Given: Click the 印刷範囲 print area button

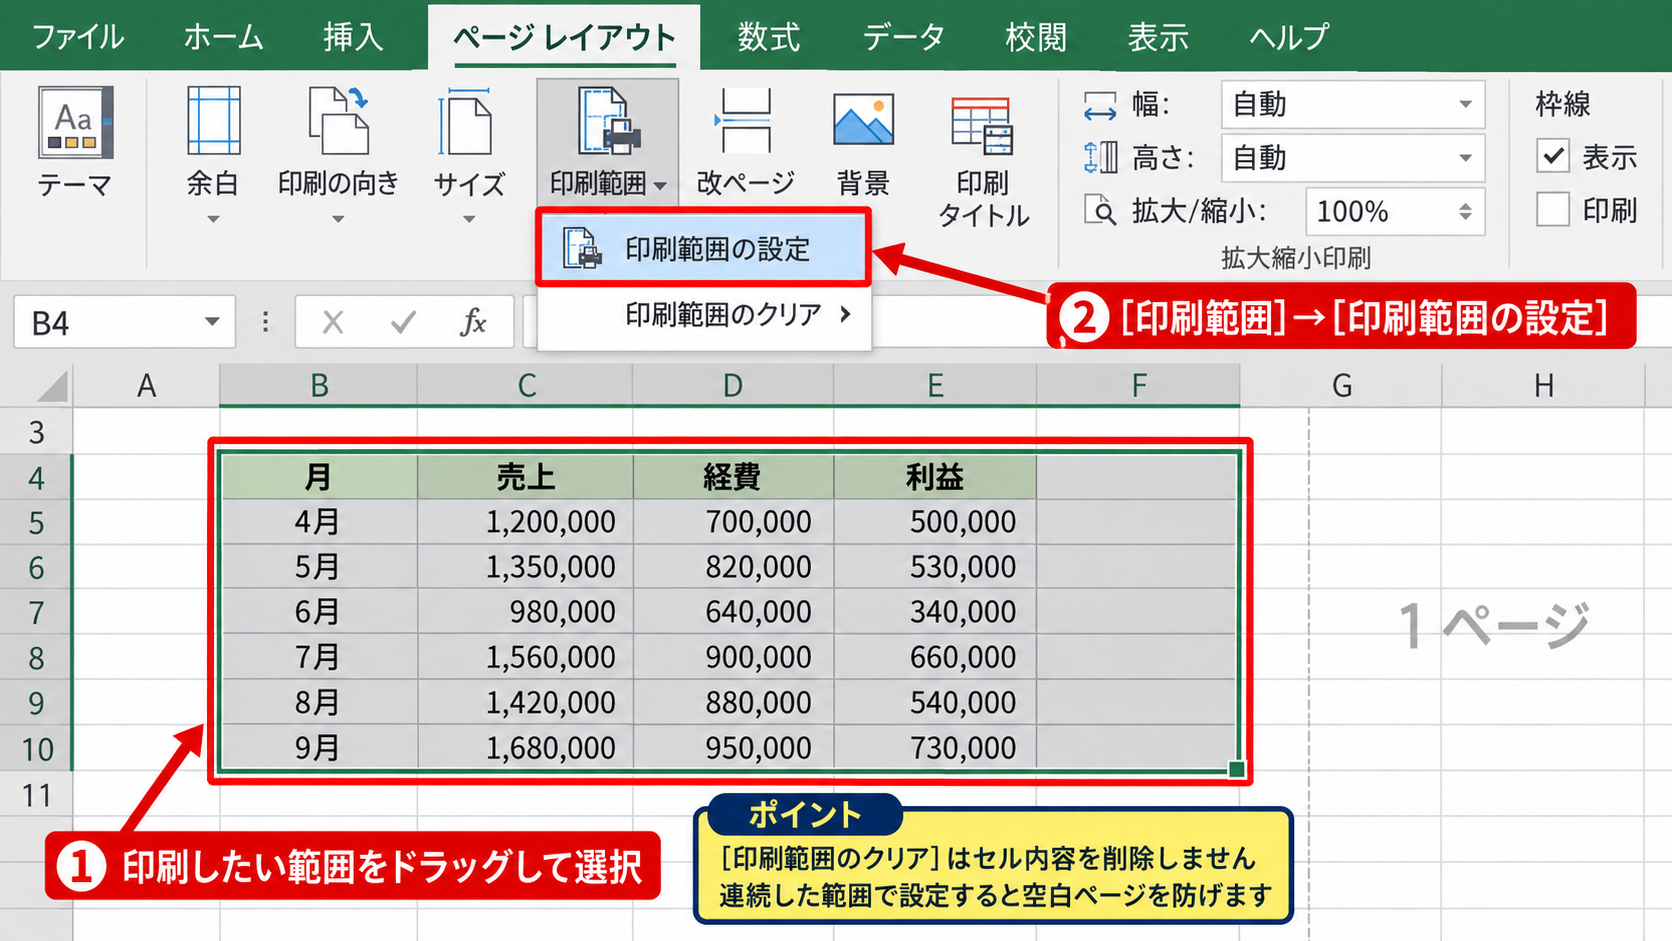Looking at the screenshot, I should [x=607, y=141].
